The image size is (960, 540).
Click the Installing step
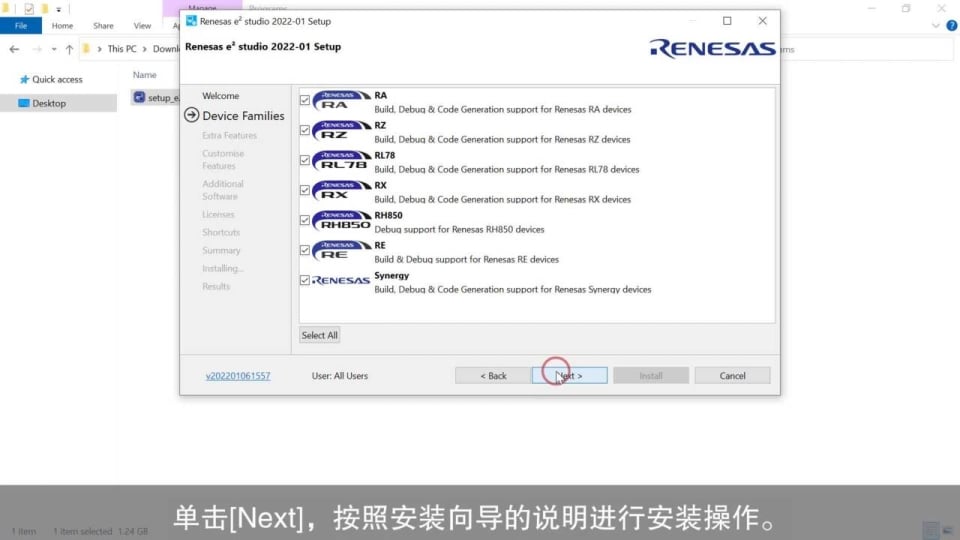222,268
